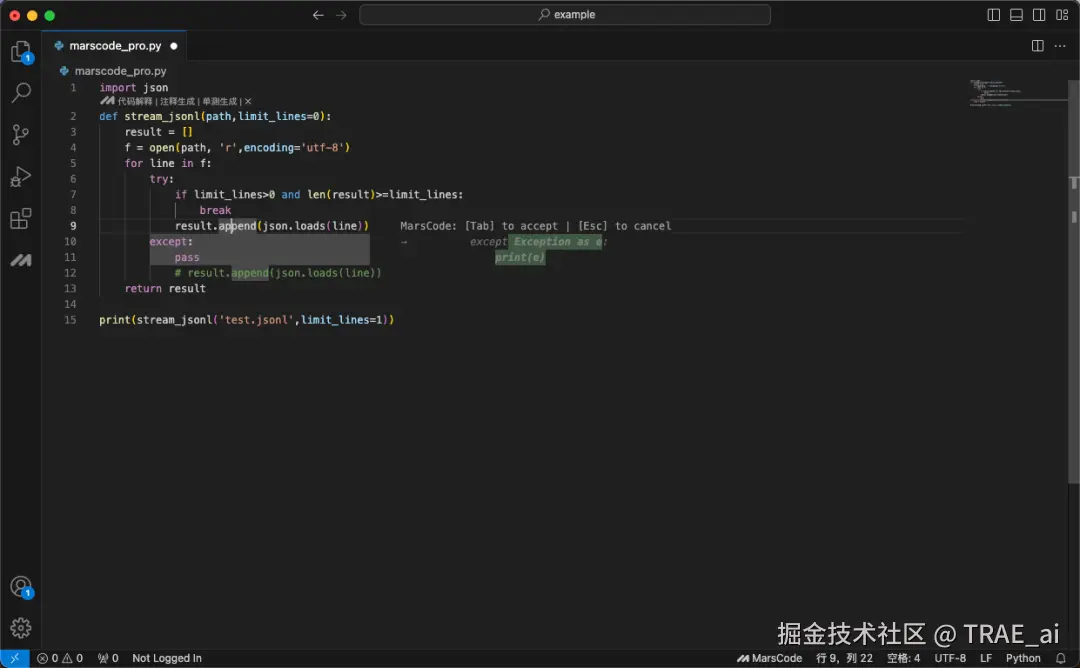This screenshot has width=1080, height=668.
Task: Click MarsCode status bar item
Action: click(x=769, y=658)
